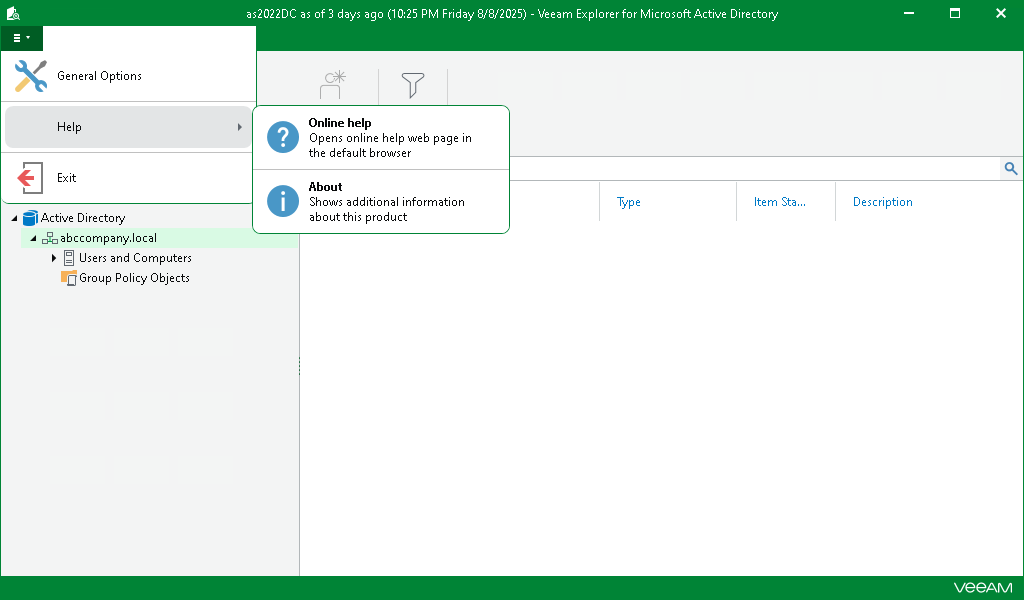Click the red Exit door icon
Screen dimensions: 1024x600
(x=29, y=177)
